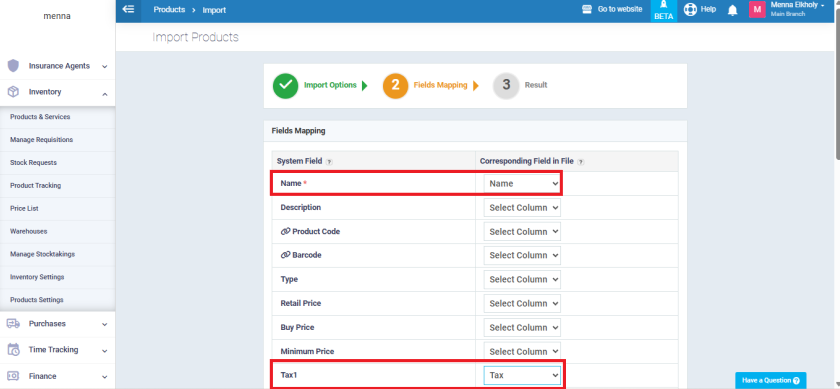Collapse the Inventory sidebar section

(x=57, y=92)
